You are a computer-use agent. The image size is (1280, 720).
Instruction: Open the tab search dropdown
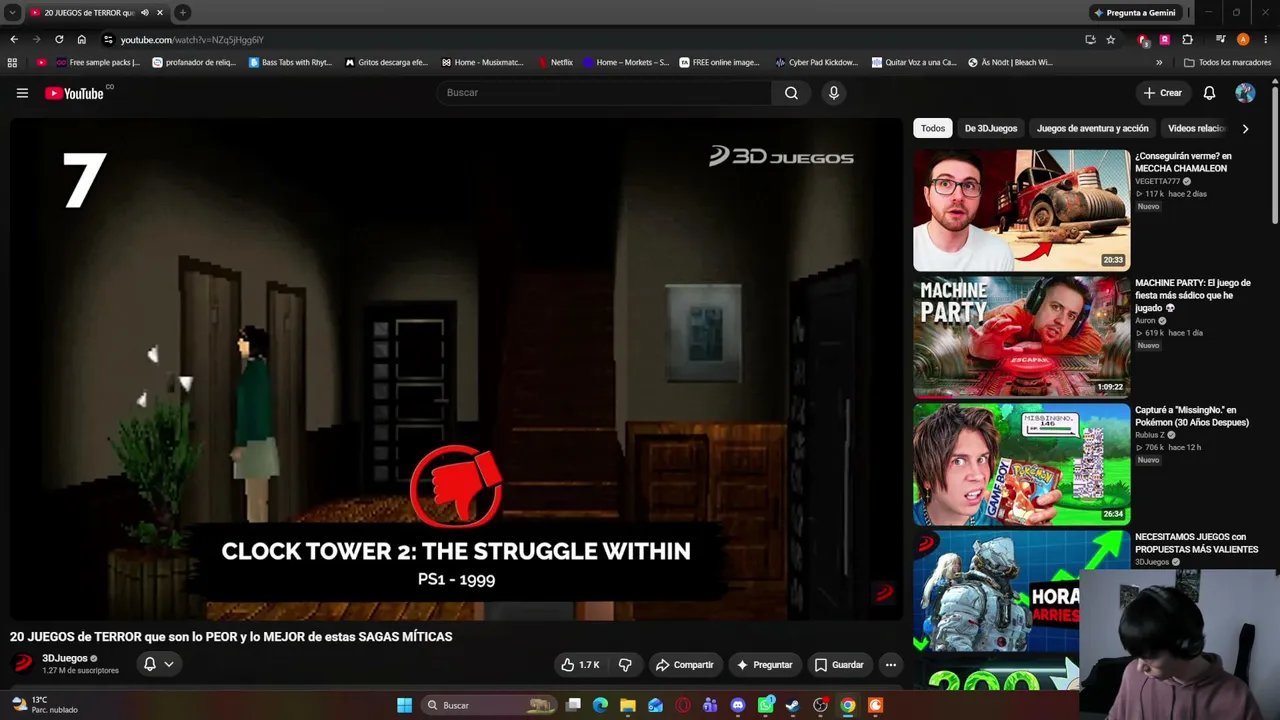(x=12, y=13)
